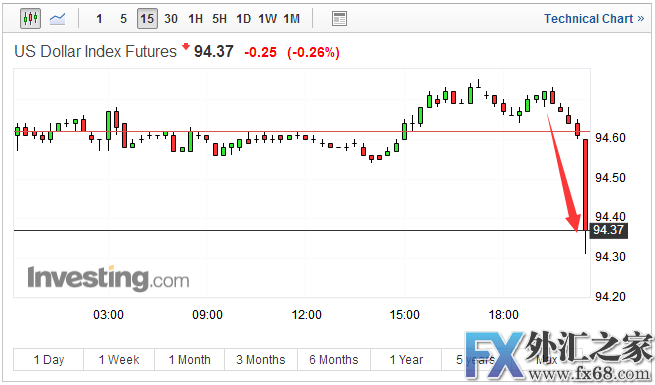Click the US Dollar Index Futures title
This screenshot has width=655, height=385.
pos(96,51)
